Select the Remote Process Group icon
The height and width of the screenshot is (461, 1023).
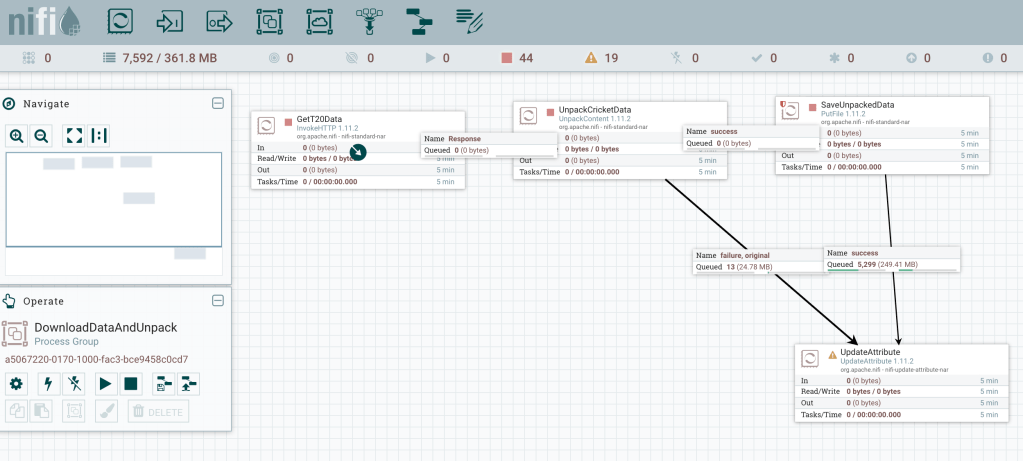coord(318,19)
